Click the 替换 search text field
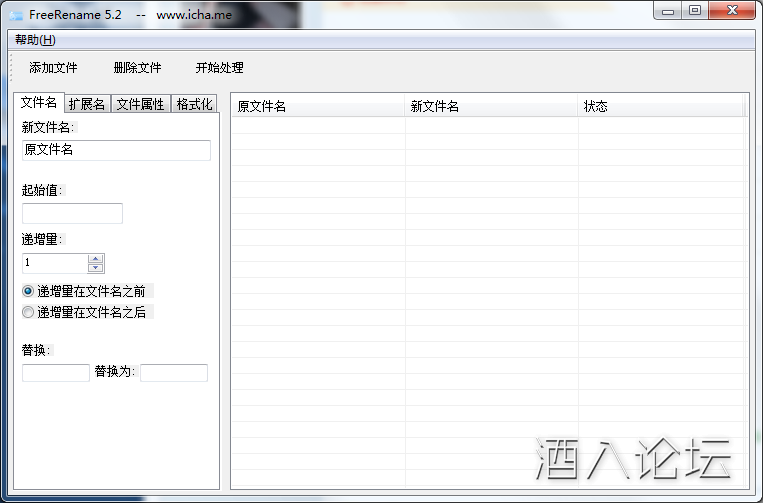Image resolution: width=763 pixels, height=503 pixels. 56,373
